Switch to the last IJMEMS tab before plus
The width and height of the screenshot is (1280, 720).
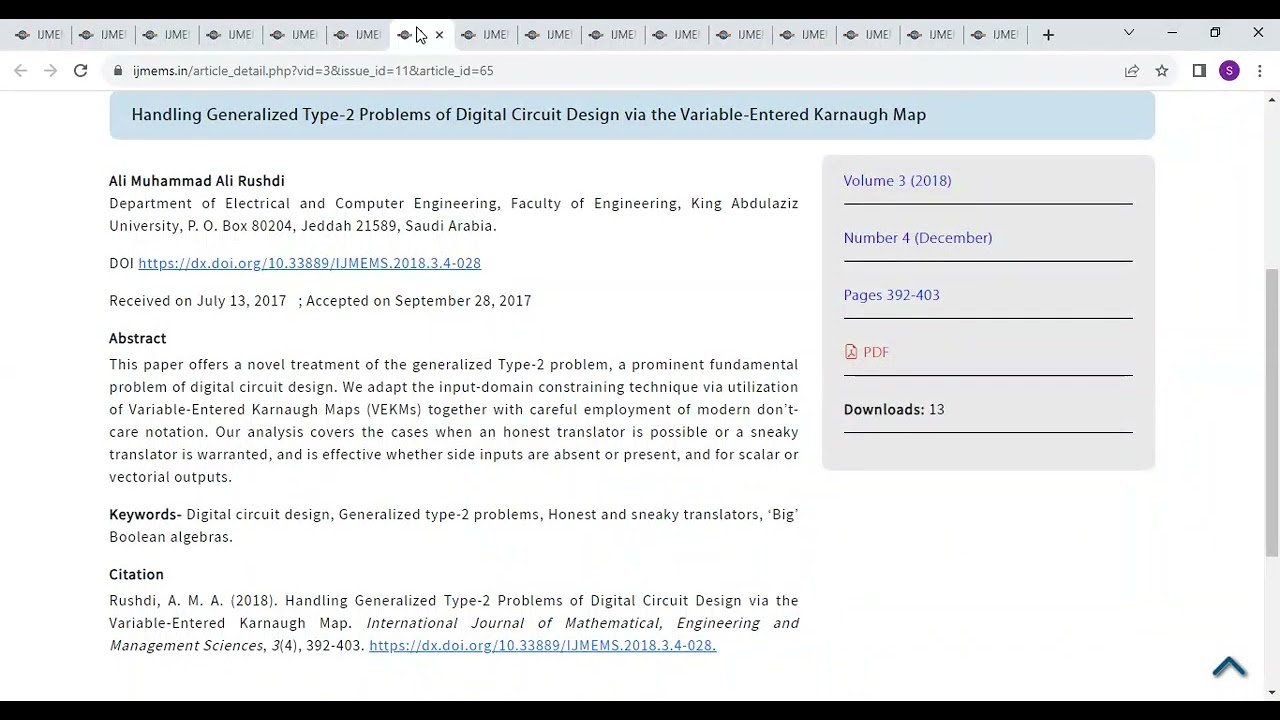coord(995,35)
